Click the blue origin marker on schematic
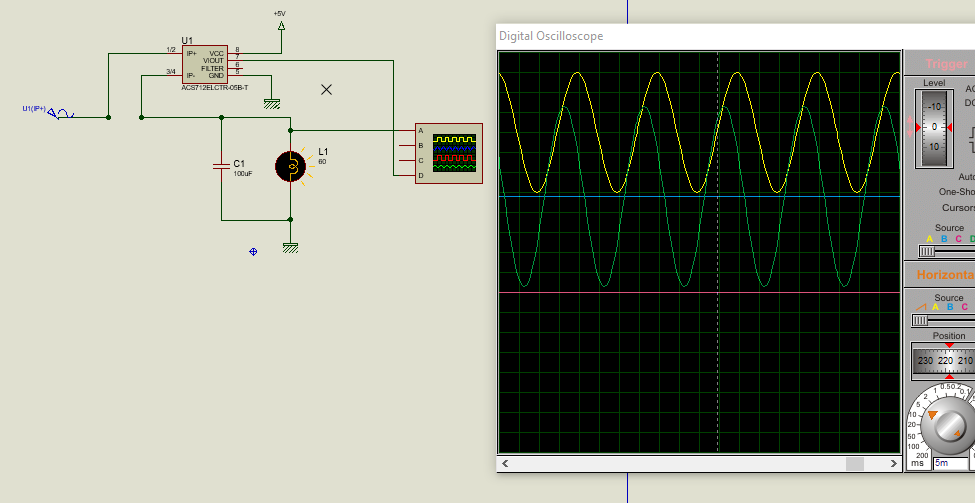 [x=253, y=251]
